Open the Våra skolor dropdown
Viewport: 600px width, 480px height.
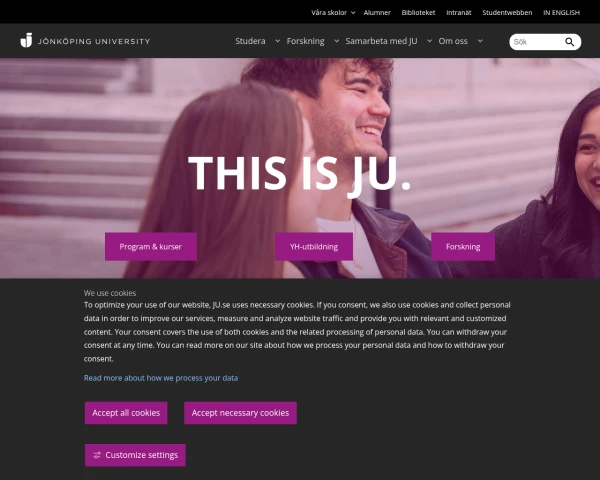click(333, 13)
